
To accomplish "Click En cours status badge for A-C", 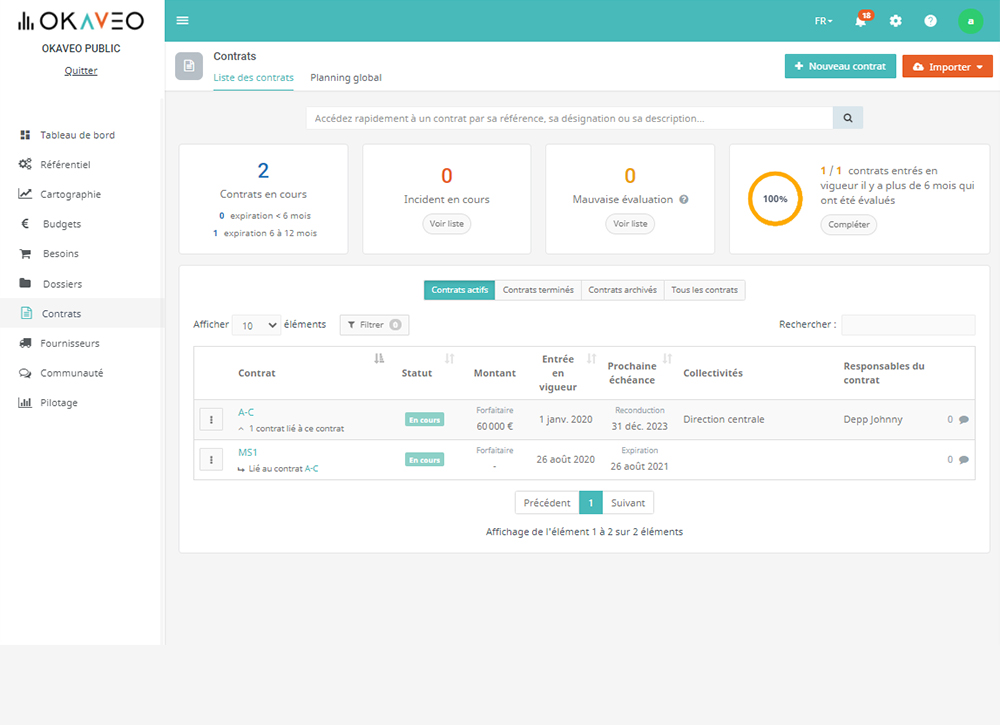I will (x=424, y=420).
